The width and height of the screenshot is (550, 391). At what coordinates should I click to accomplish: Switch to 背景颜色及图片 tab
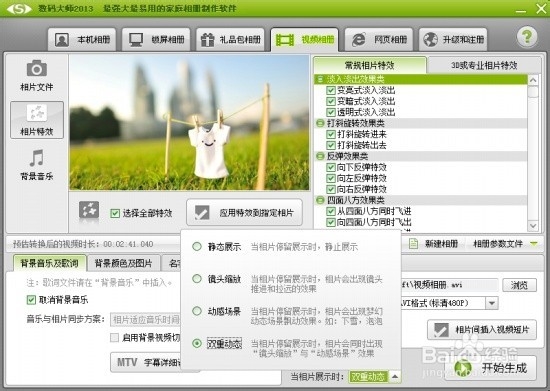(123, 263)
